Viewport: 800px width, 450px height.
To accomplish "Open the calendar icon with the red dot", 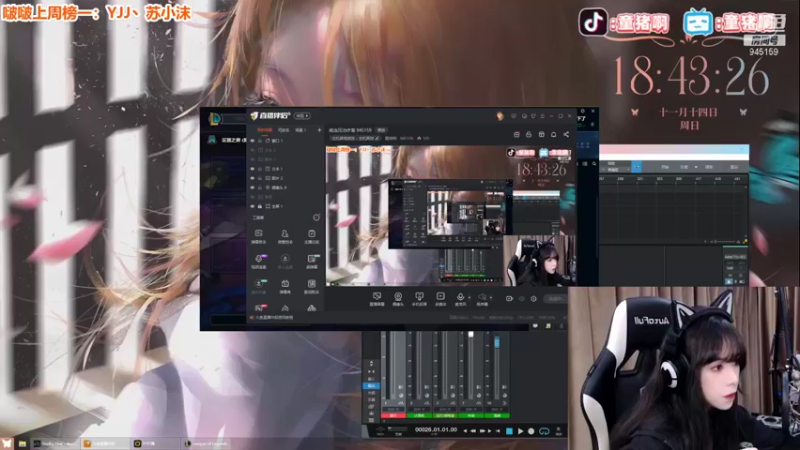I will (x=516, y=134).
